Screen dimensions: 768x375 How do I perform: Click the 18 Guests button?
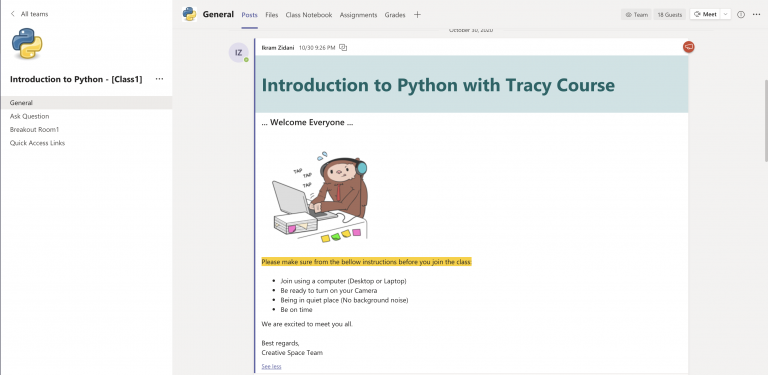(670, 15)
